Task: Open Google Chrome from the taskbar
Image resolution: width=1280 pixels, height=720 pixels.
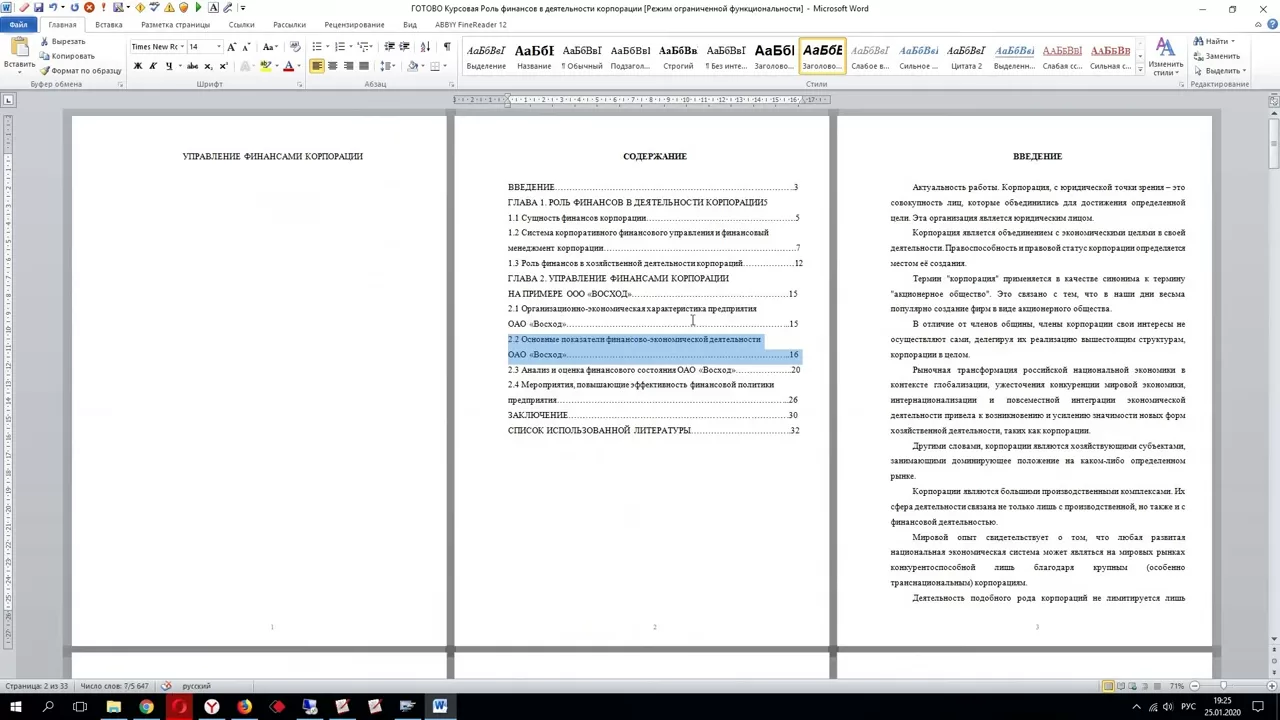Action: tap(146, 707)
